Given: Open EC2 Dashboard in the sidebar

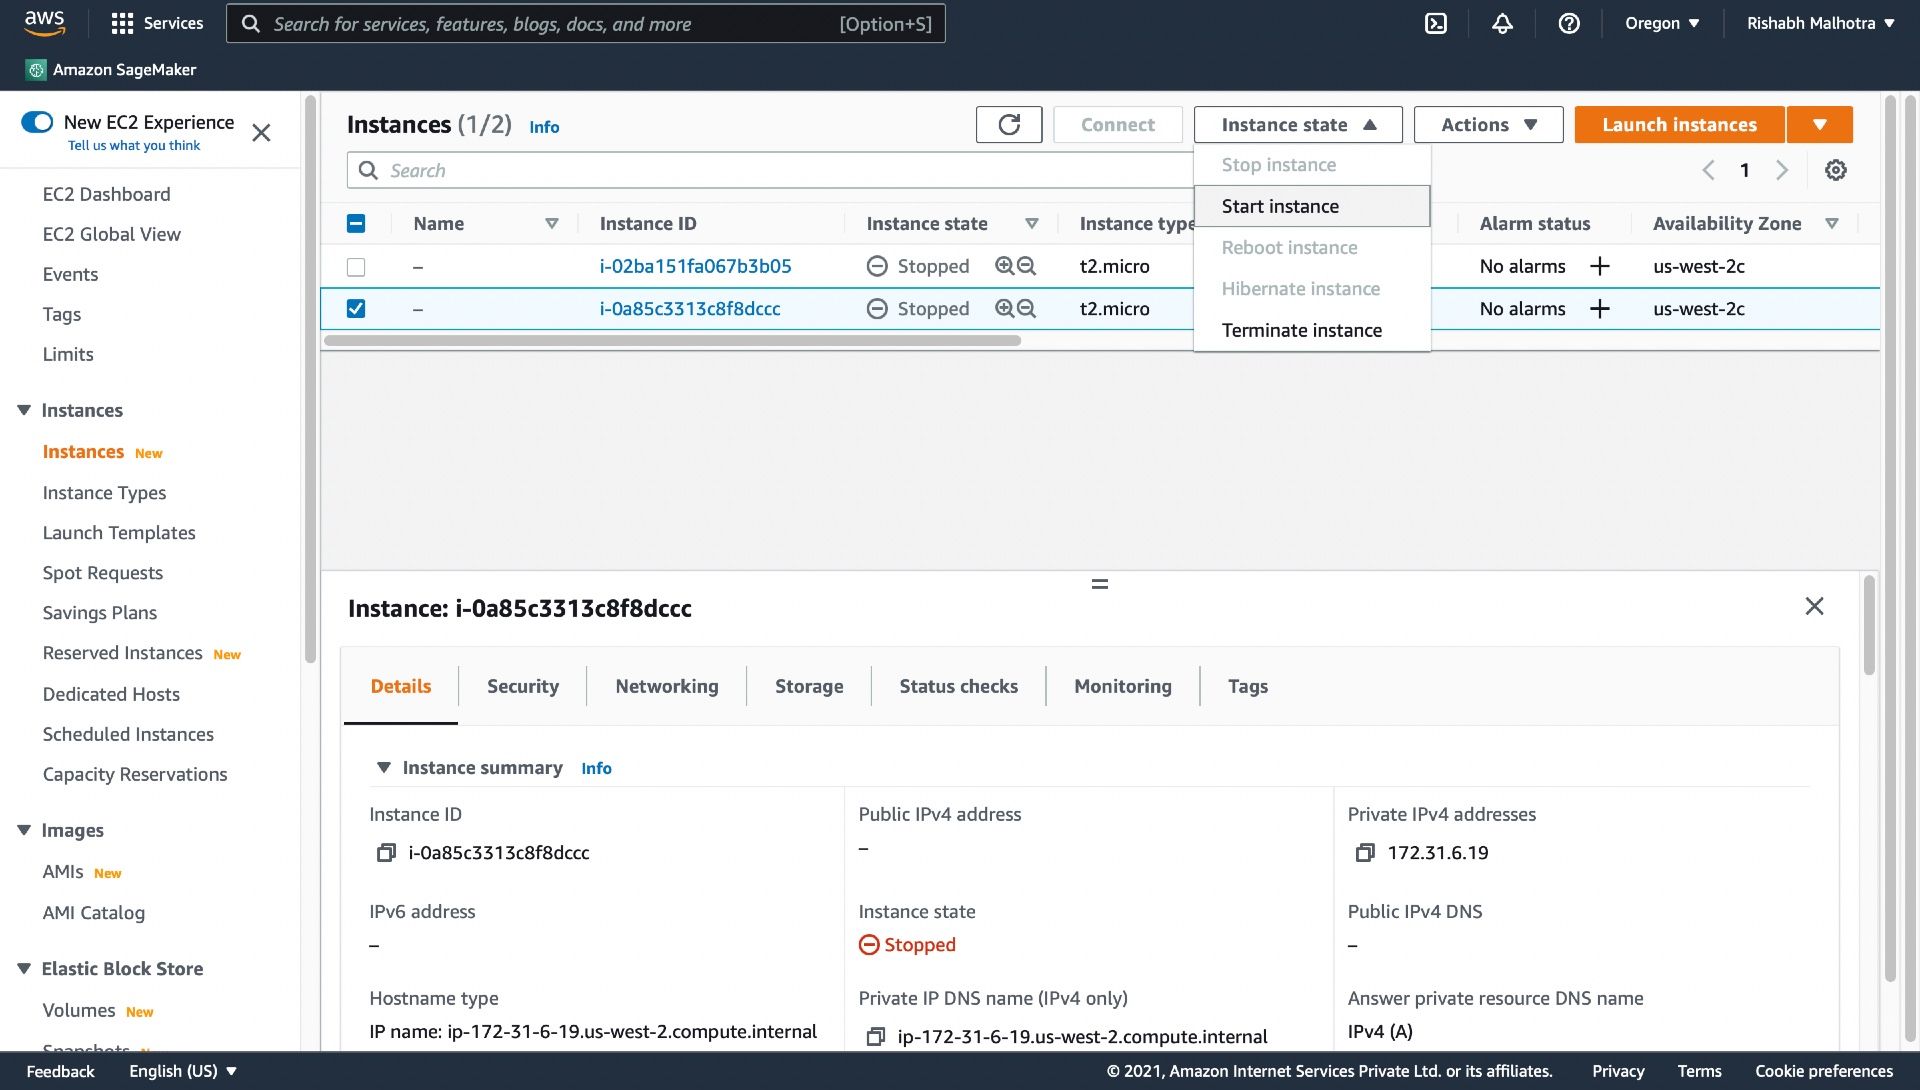Looking at the screenshot, I should click(x=106, y=194).
